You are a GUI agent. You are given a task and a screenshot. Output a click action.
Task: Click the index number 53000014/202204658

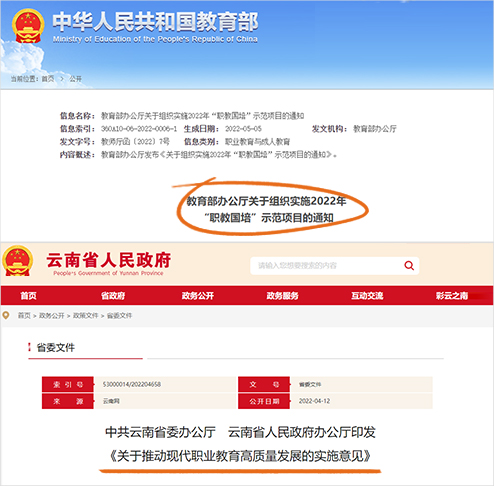click(x=132, y=385)
